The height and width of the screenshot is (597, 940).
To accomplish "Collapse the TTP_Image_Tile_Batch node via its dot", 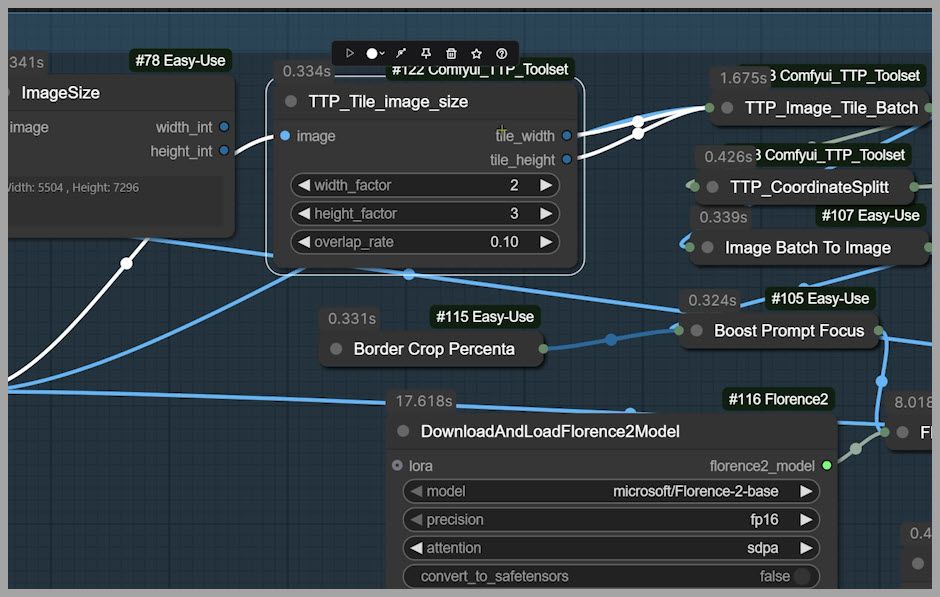I will point(727,108).
